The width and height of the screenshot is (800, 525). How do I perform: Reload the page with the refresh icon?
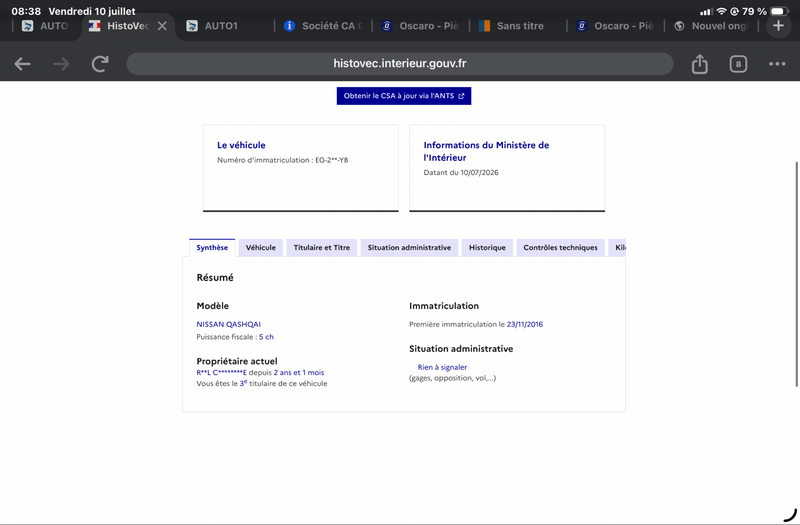(x=100, y=64)
